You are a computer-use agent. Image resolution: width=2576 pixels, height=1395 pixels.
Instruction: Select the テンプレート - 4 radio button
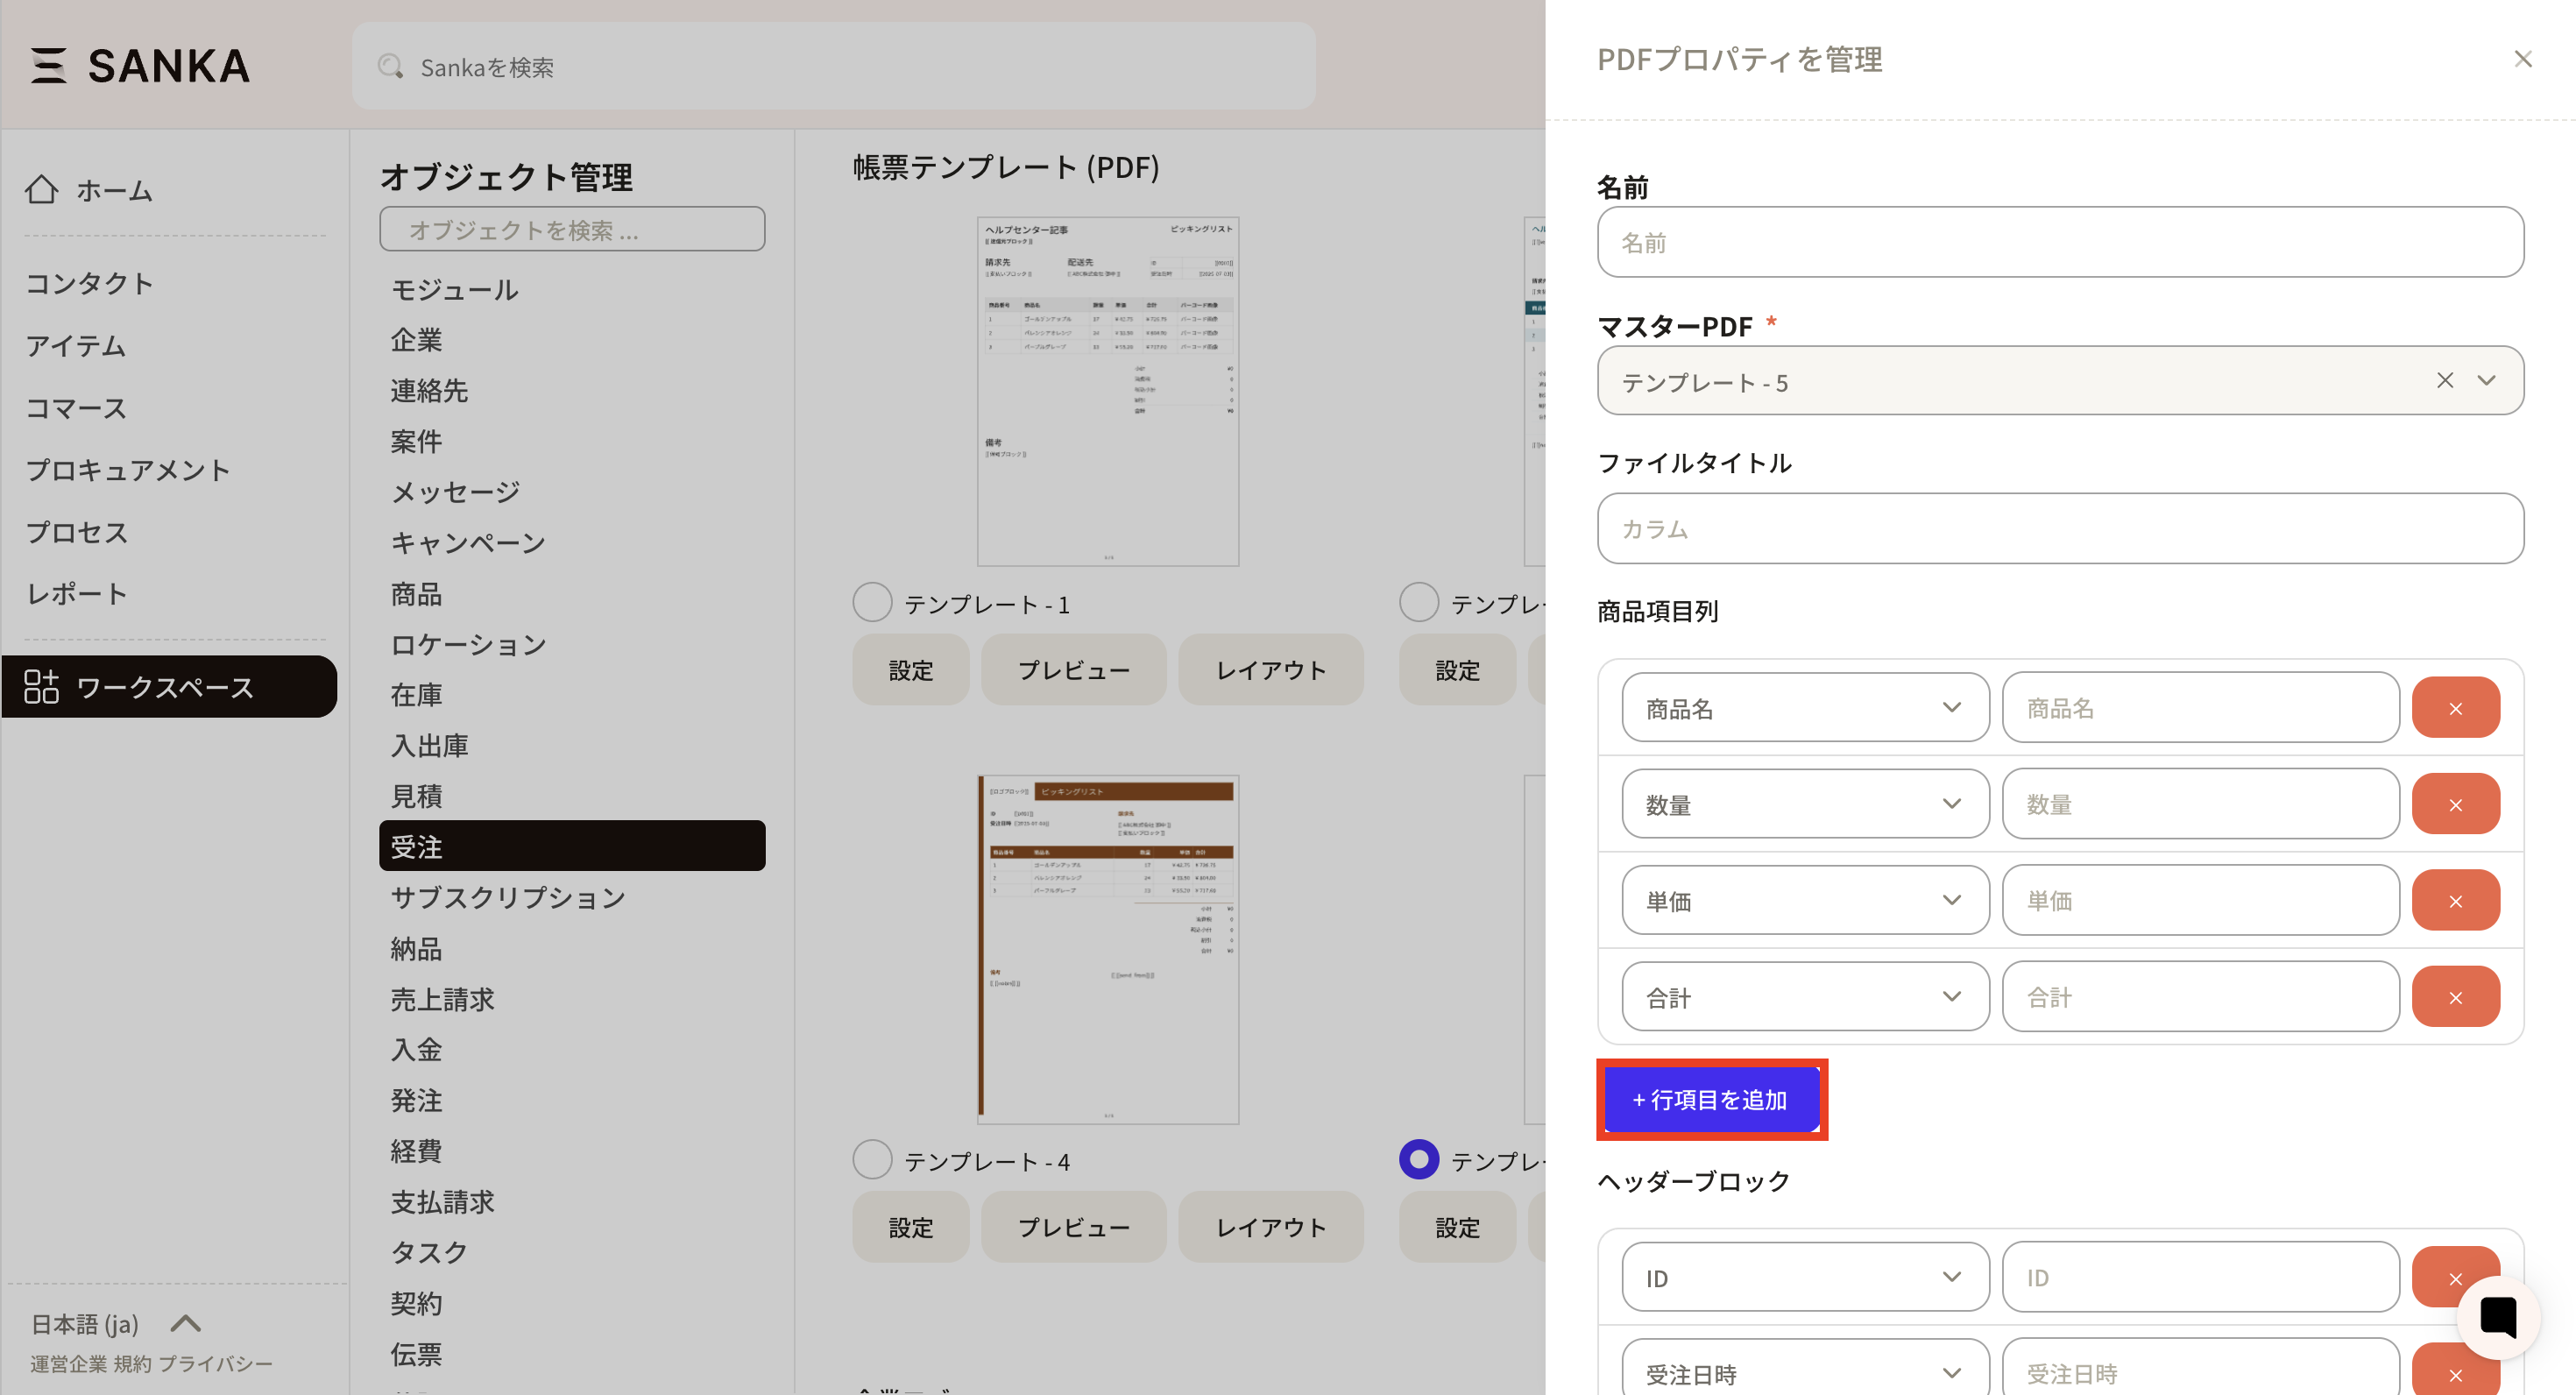(872, 1160)
